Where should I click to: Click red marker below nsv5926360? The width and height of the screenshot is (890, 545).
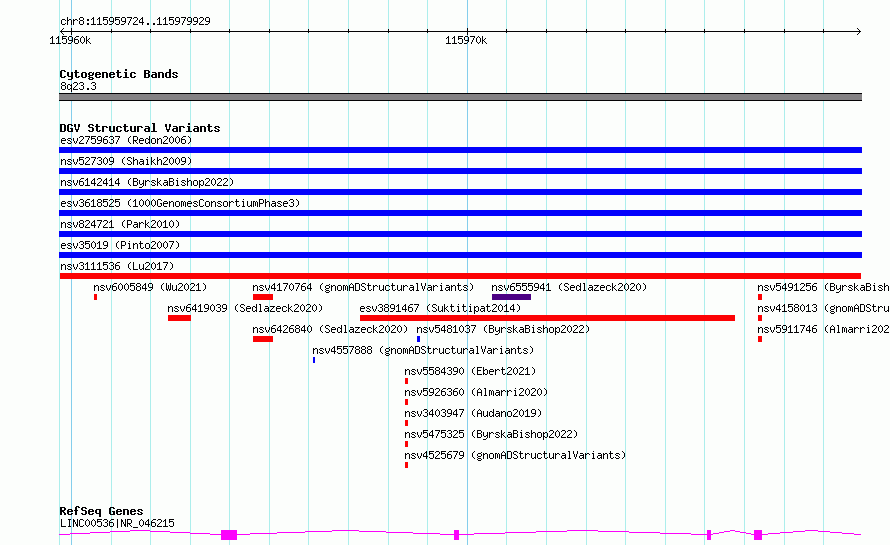tap(406, 402)
